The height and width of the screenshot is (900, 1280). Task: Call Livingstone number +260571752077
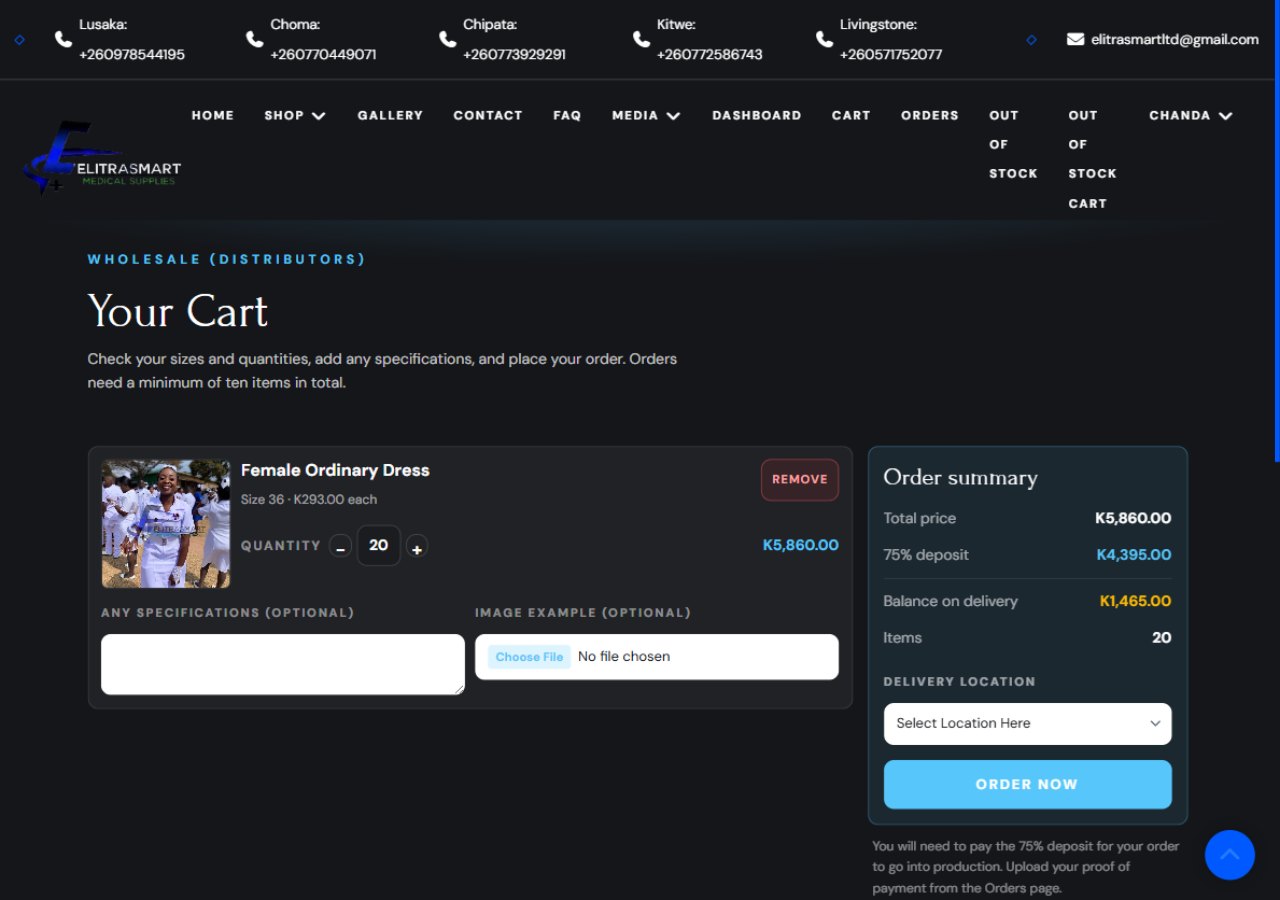pyautogui.click(x=891, y=54)
